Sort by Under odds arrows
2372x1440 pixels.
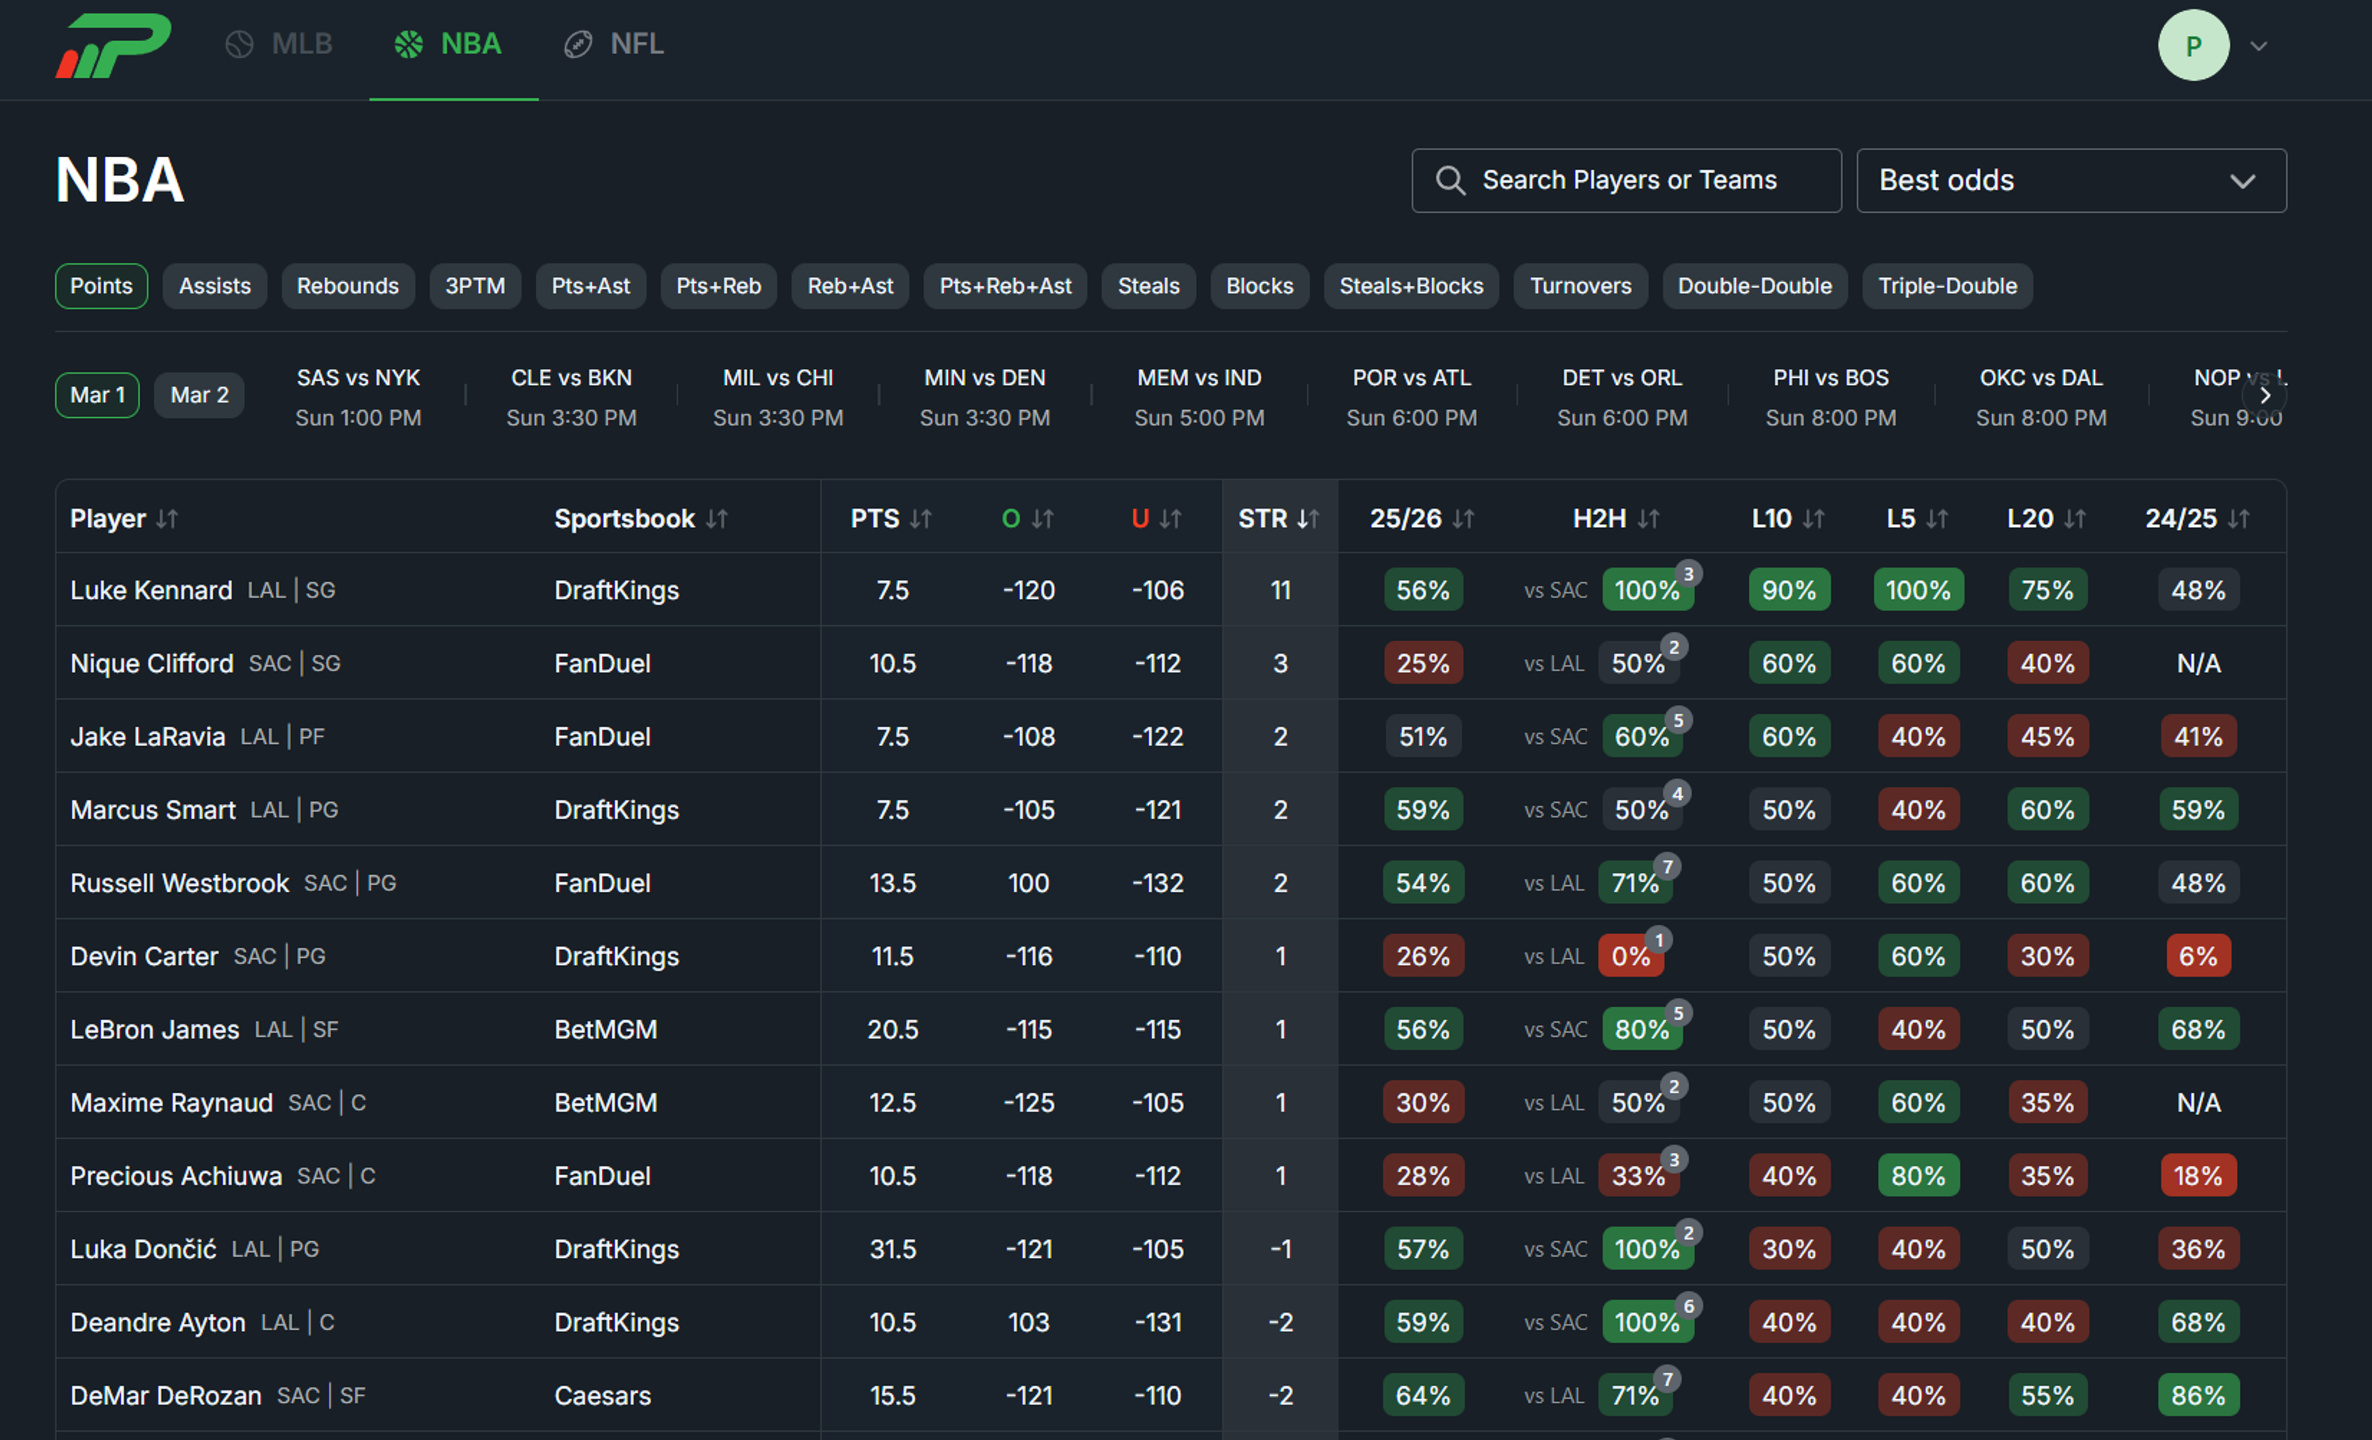[1171, 518]
